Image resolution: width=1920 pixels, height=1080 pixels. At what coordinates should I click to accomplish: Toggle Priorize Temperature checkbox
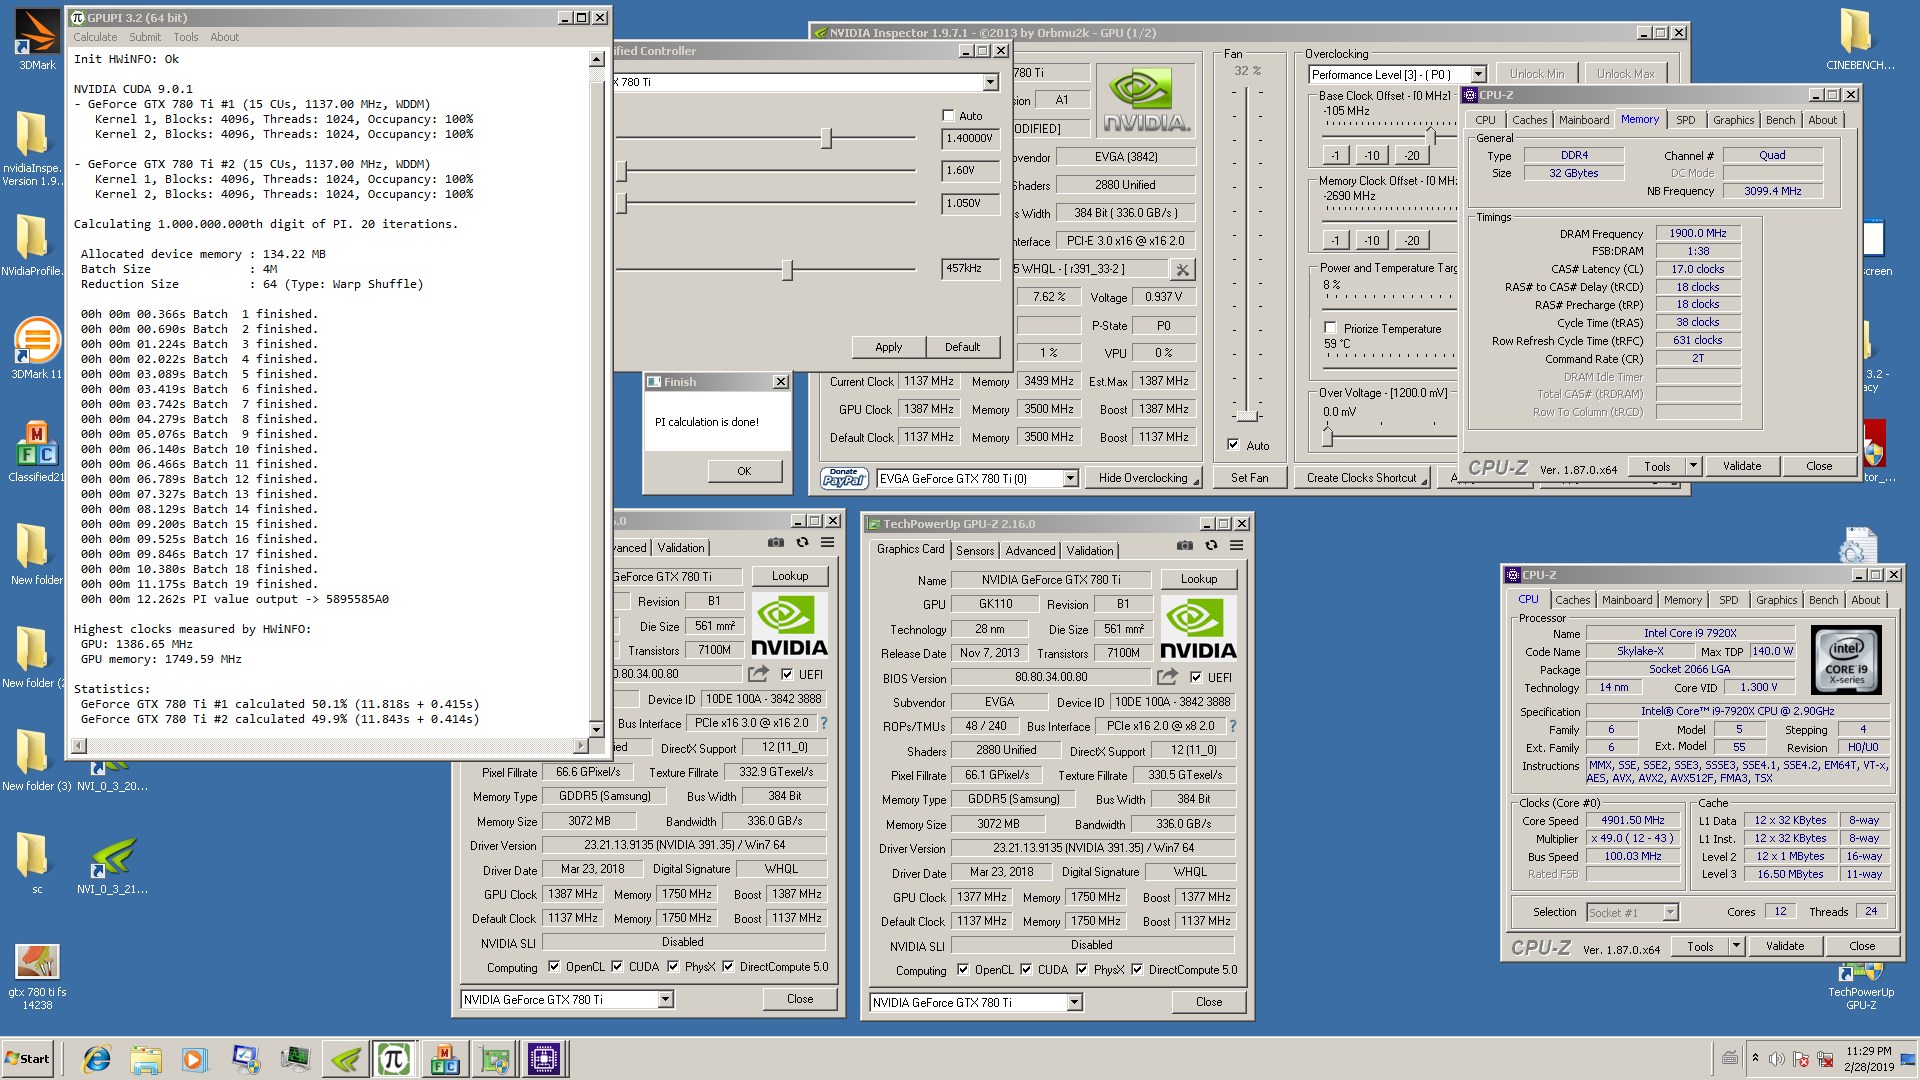(x=1330, y=328)
